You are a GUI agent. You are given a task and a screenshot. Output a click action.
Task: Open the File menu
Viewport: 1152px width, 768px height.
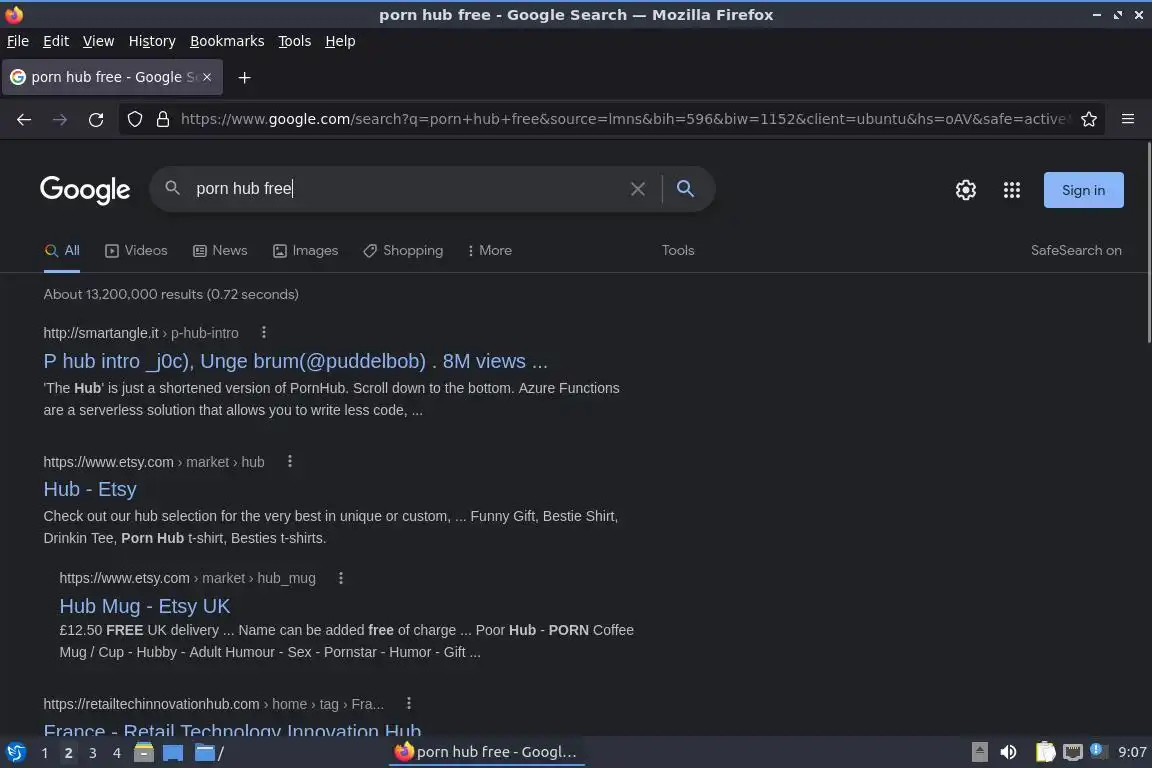click(x=18, y=41)
